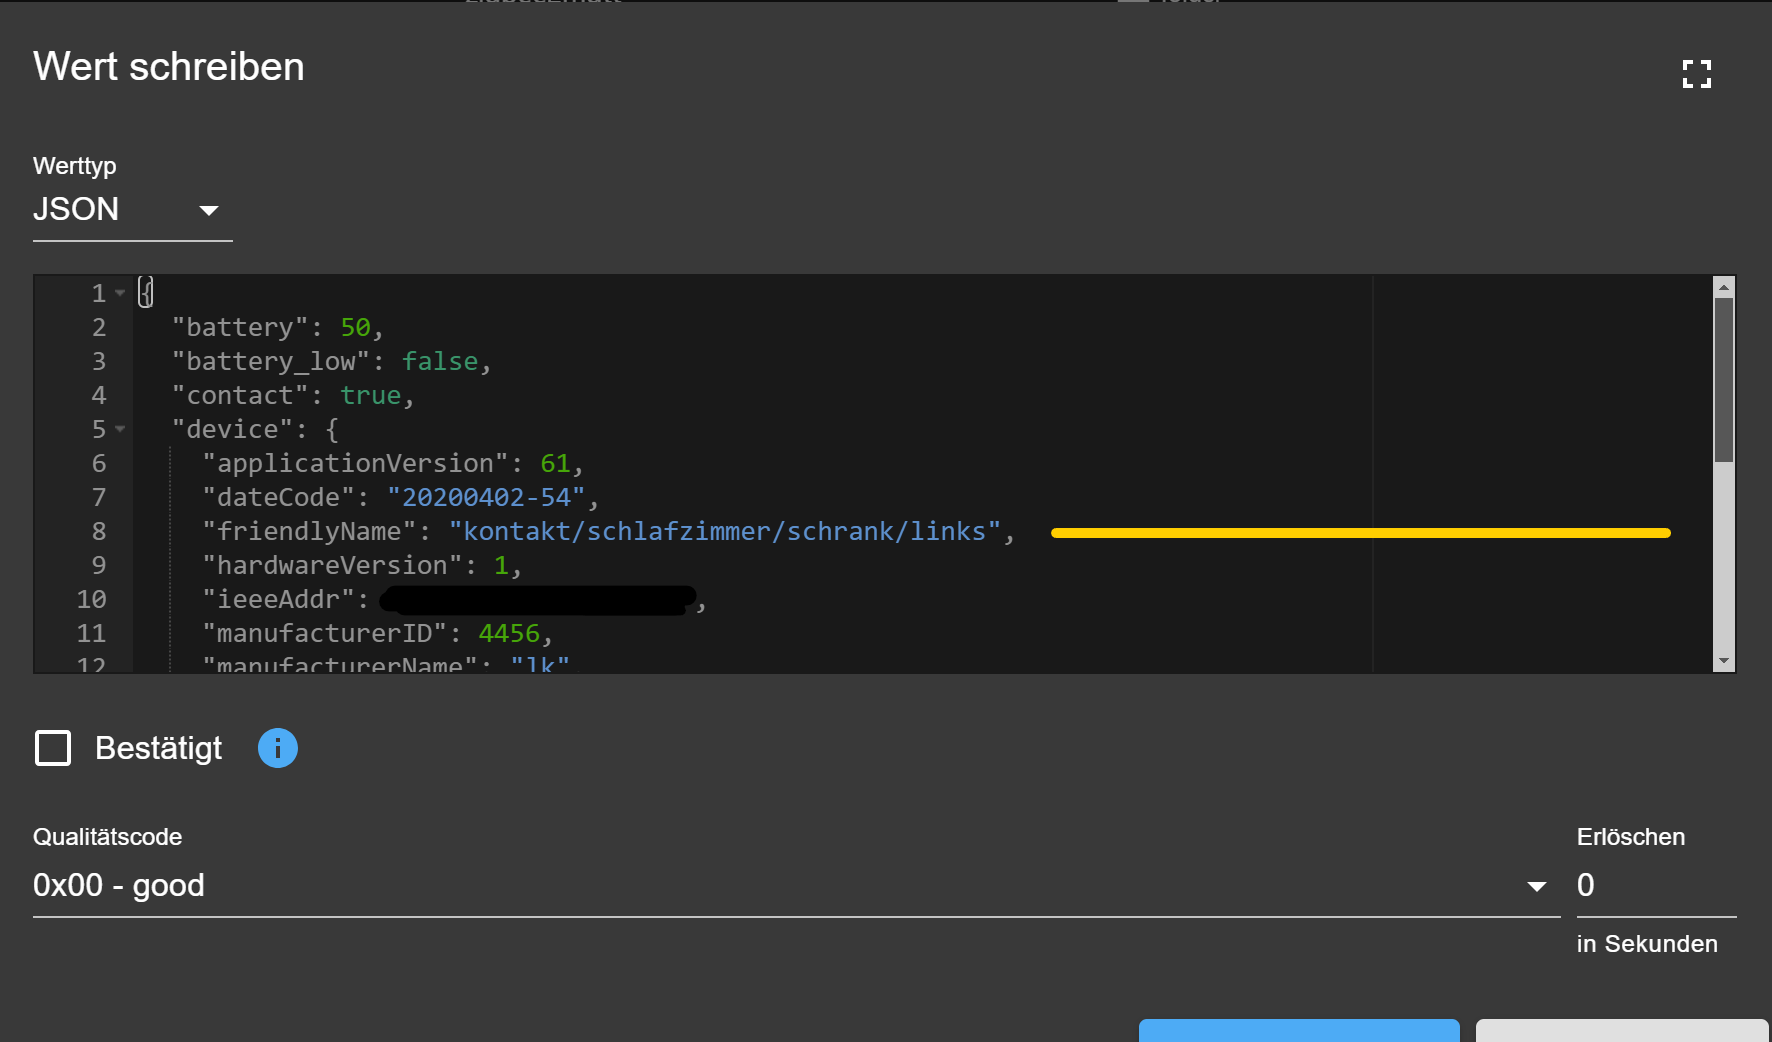The width and height of the screenshot is (1772, 1042).
Task: Toggle fullscreen mode for the dialog
Action: [x=1696, y=74]
